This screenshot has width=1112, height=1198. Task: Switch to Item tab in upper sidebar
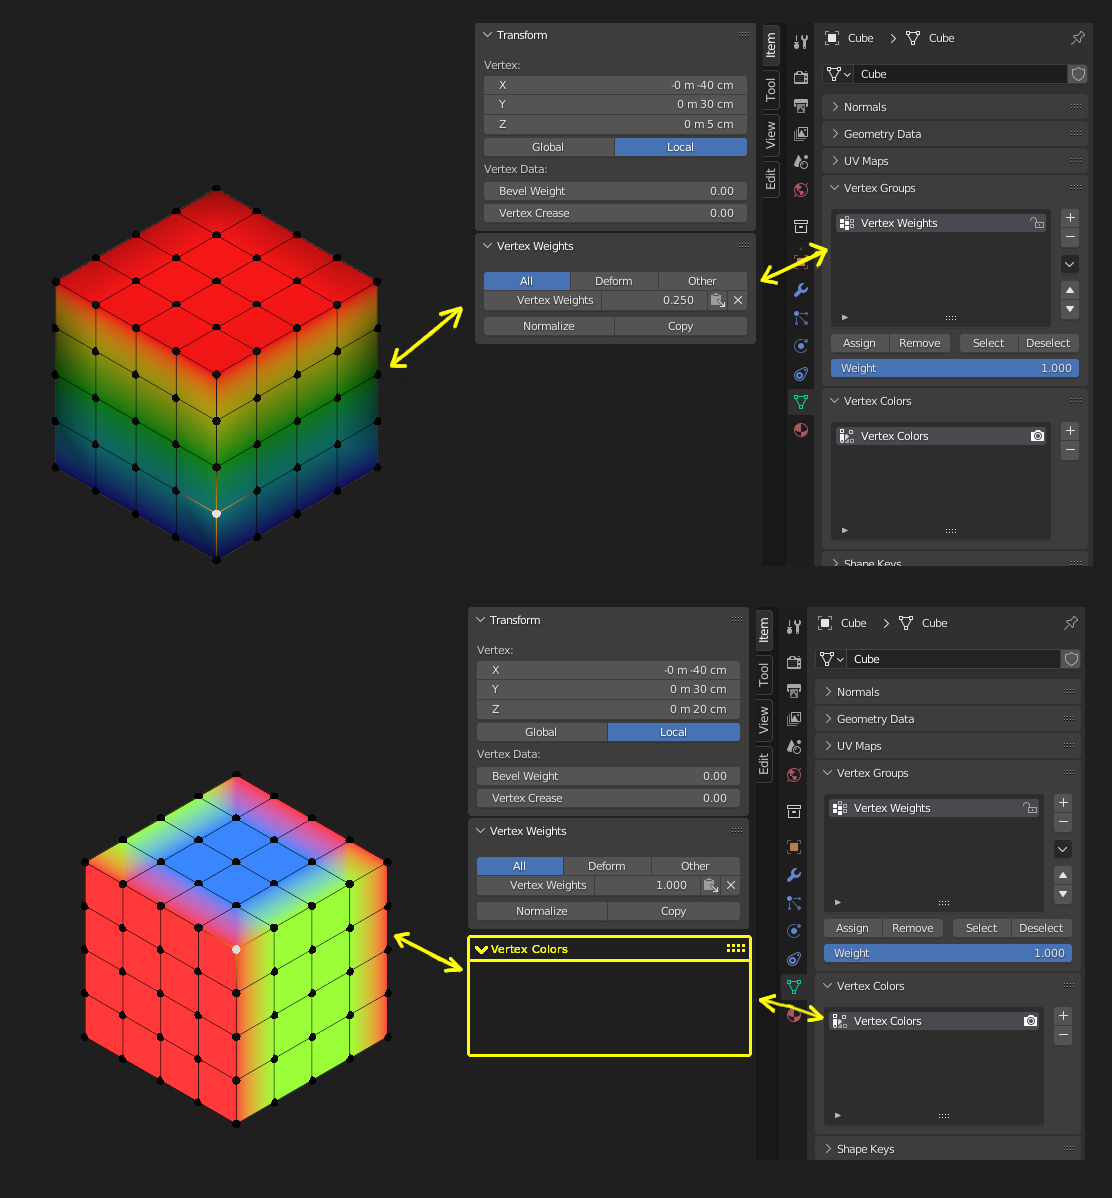[x=770, y=45]
